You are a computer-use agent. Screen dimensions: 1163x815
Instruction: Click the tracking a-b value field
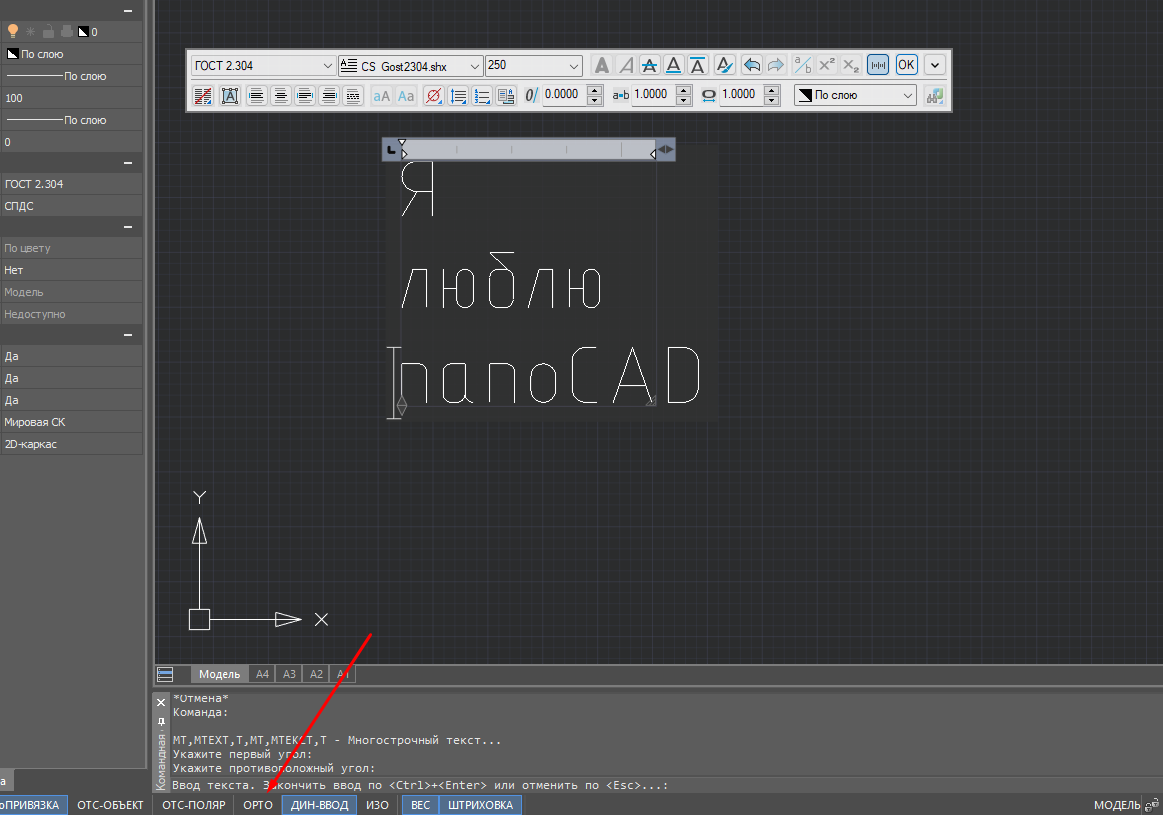coord(653,95)
